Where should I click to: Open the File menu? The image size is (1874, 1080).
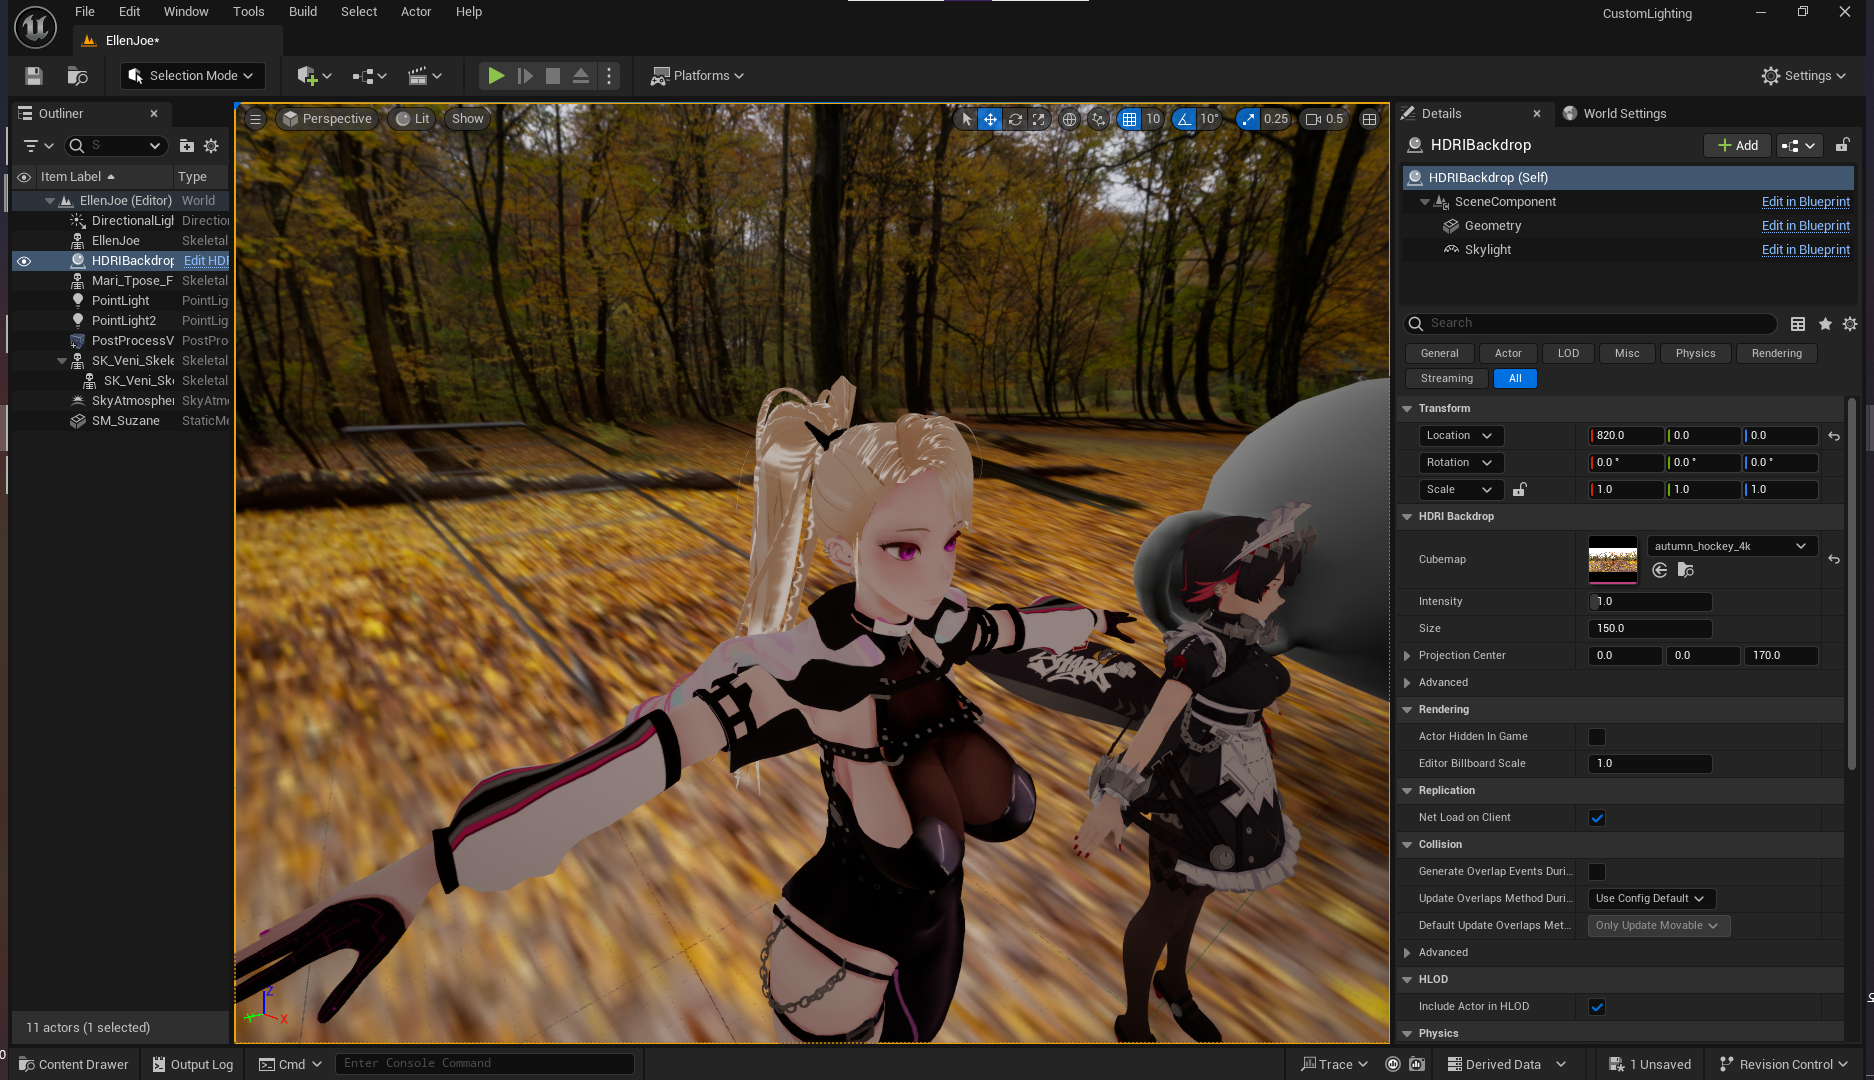[85, 12]
